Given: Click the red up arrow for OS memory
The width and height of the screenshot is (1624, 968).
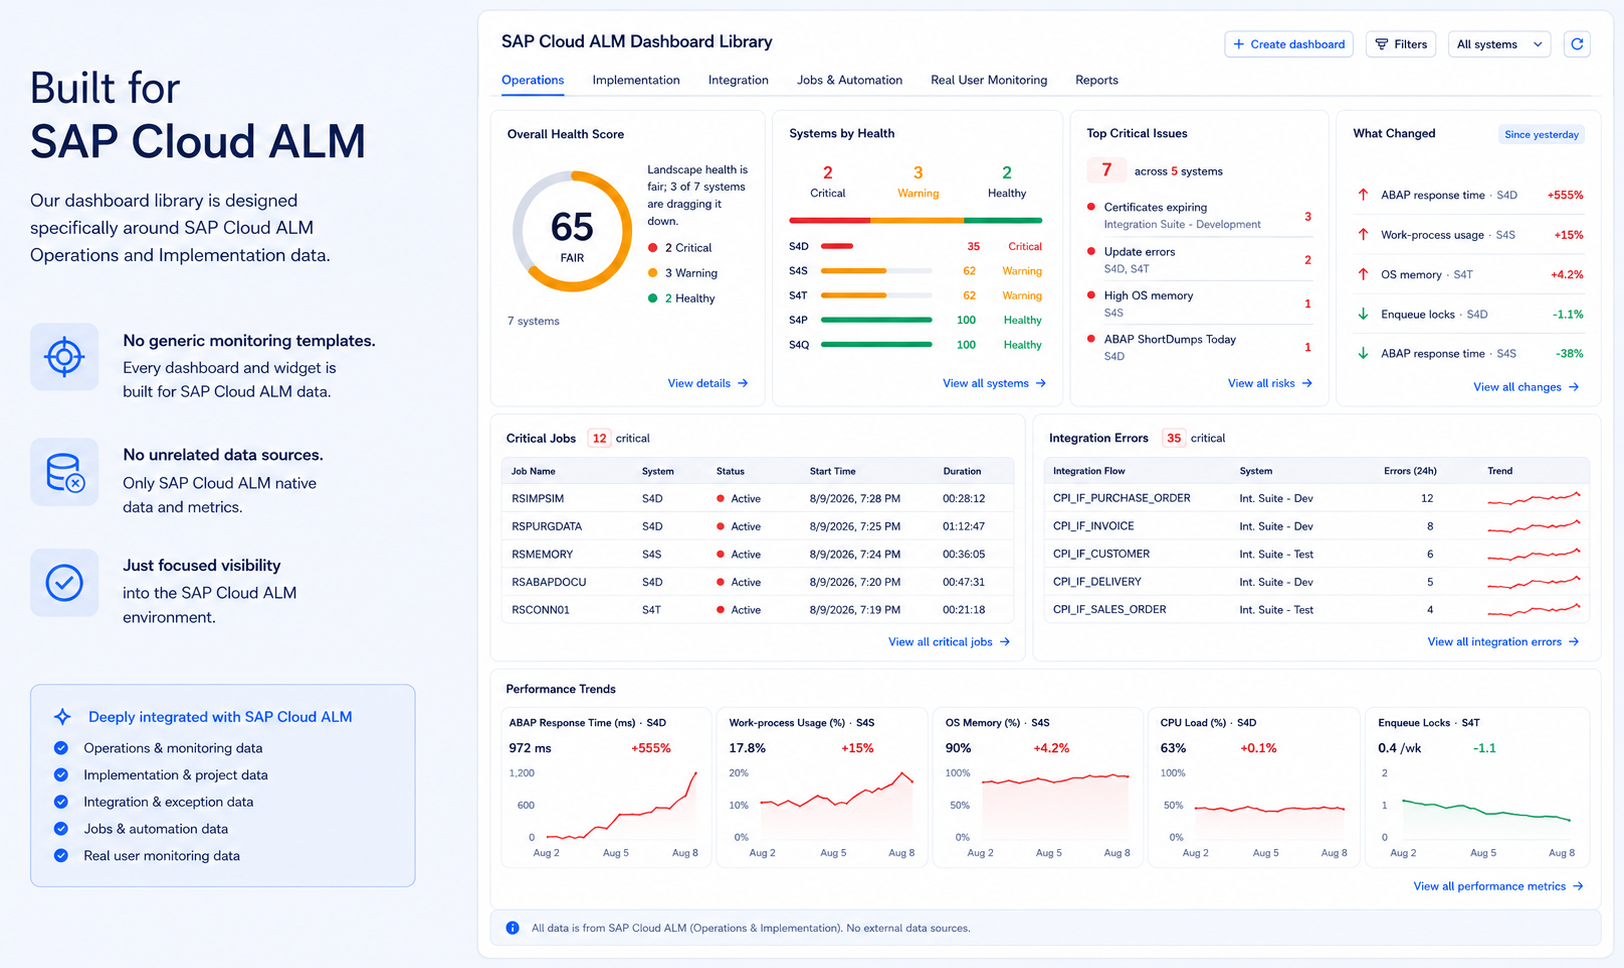Looking at the screenshot, I should pos(1362,274).
